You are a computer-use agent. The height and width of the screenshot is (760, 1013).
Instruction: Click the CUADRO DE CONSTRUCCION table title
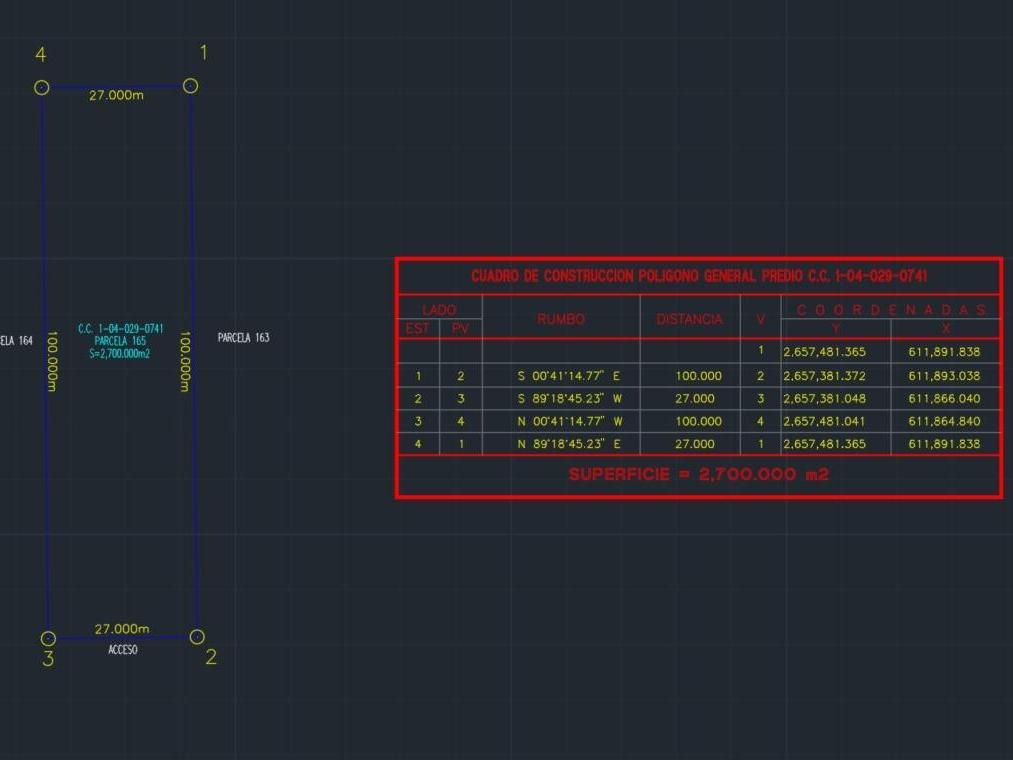click(x=699, y=276)
